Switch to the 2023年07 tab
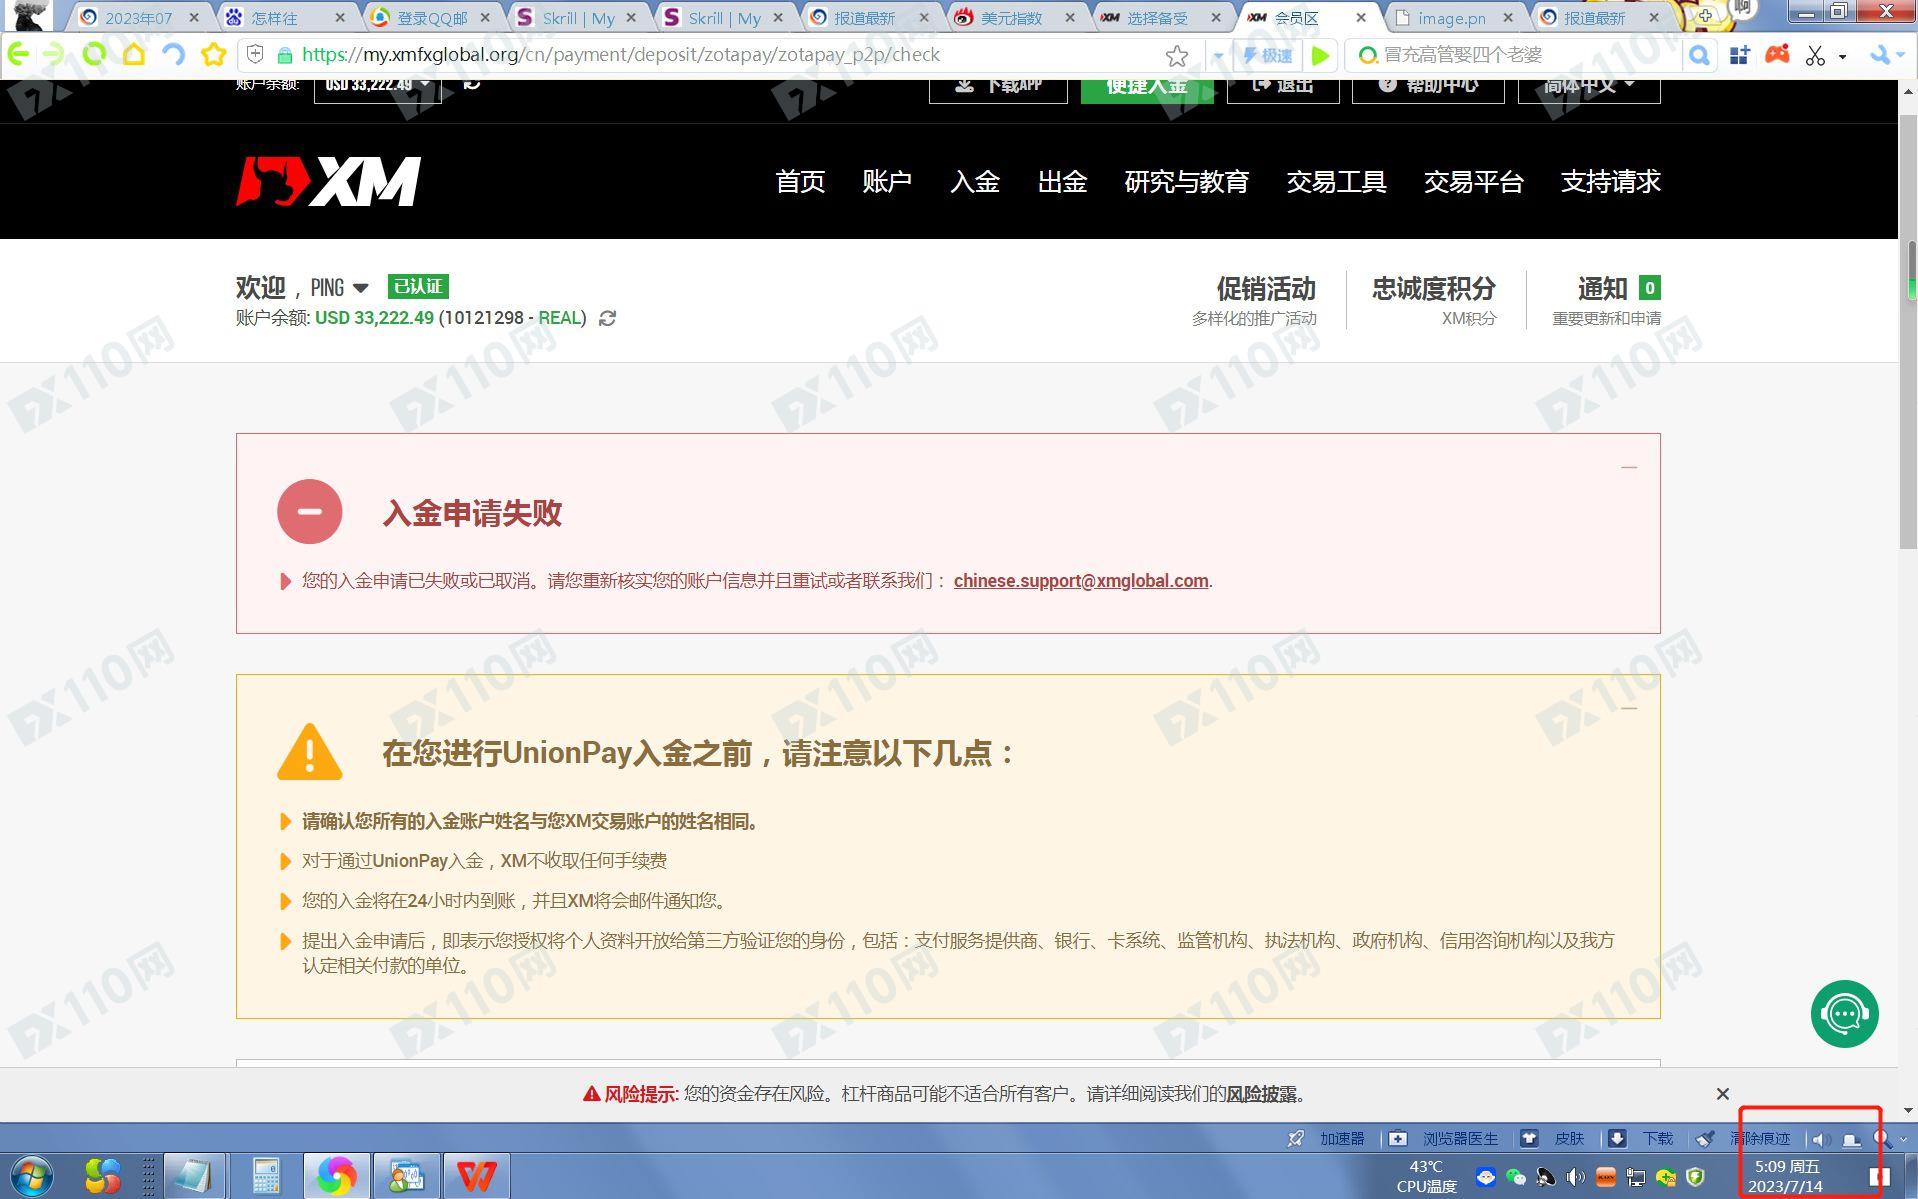 click(x=138, y=18)
